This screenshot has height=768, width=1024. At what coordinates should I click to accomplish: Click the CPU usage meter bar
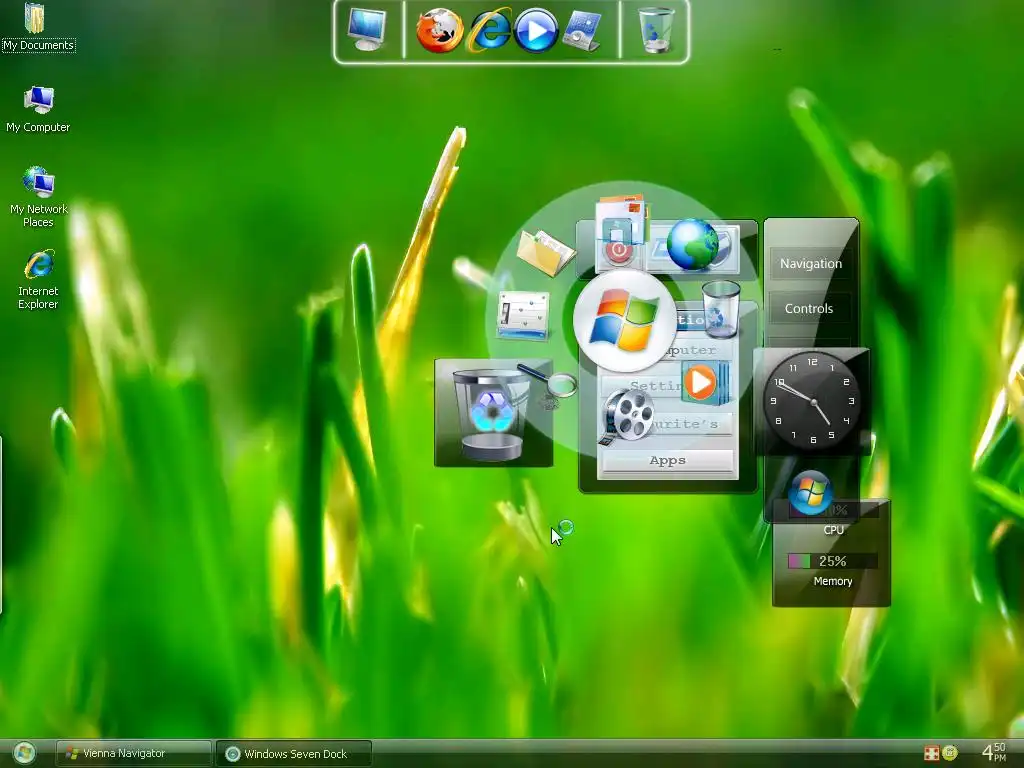(x=833, y=509)
